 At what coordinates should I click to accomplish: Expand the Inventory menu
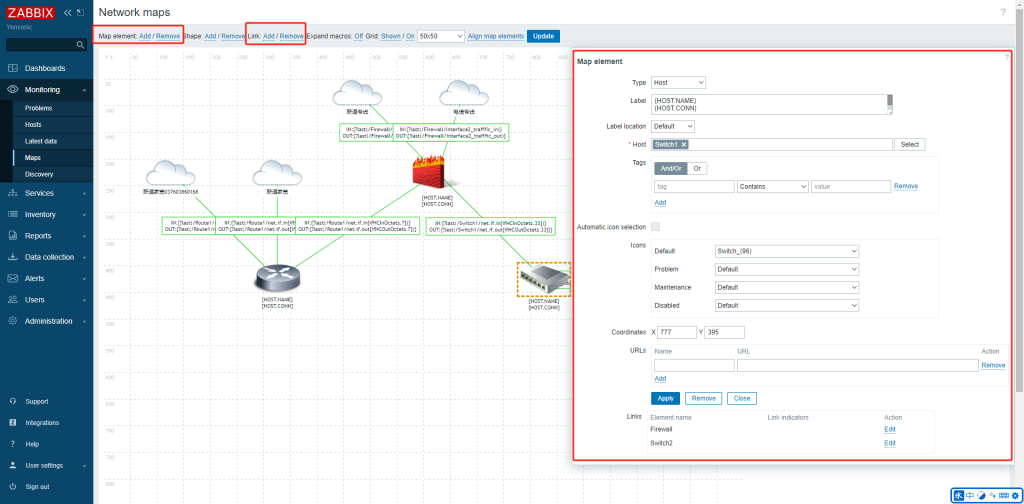point(46,214)
